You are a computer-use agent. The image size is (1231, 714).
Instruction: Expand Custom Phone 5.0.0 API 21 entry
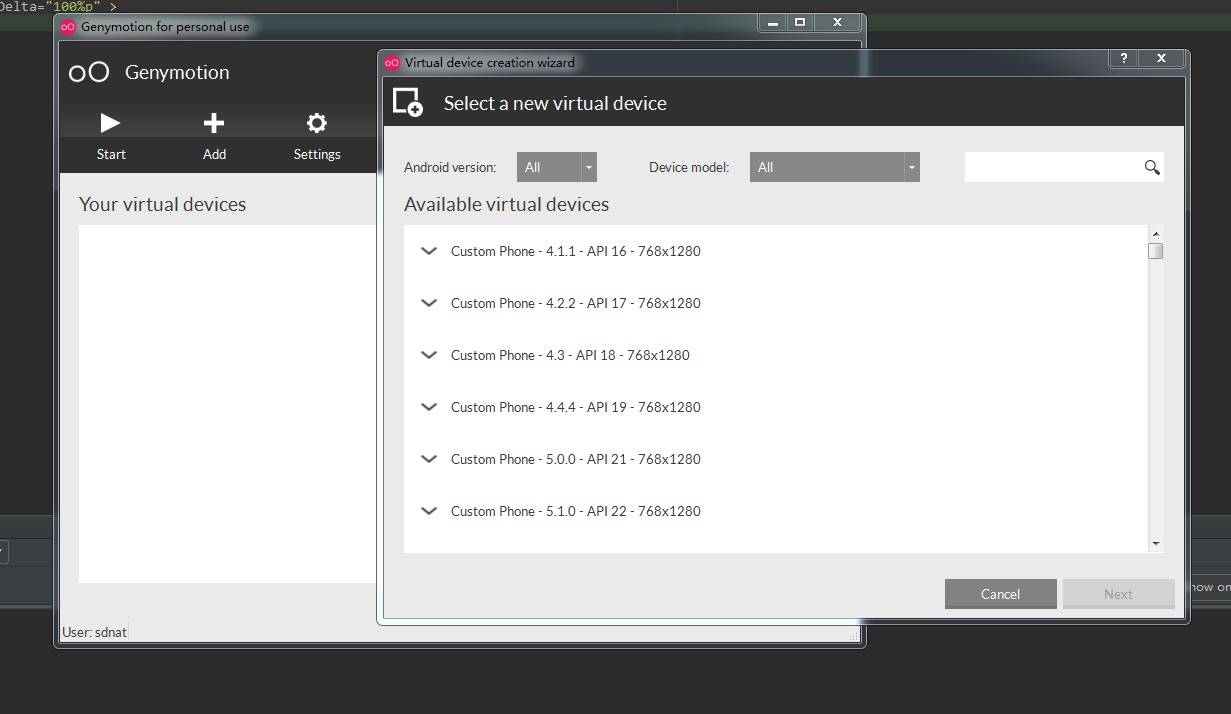pyautogui.click(x=429, y=459)
